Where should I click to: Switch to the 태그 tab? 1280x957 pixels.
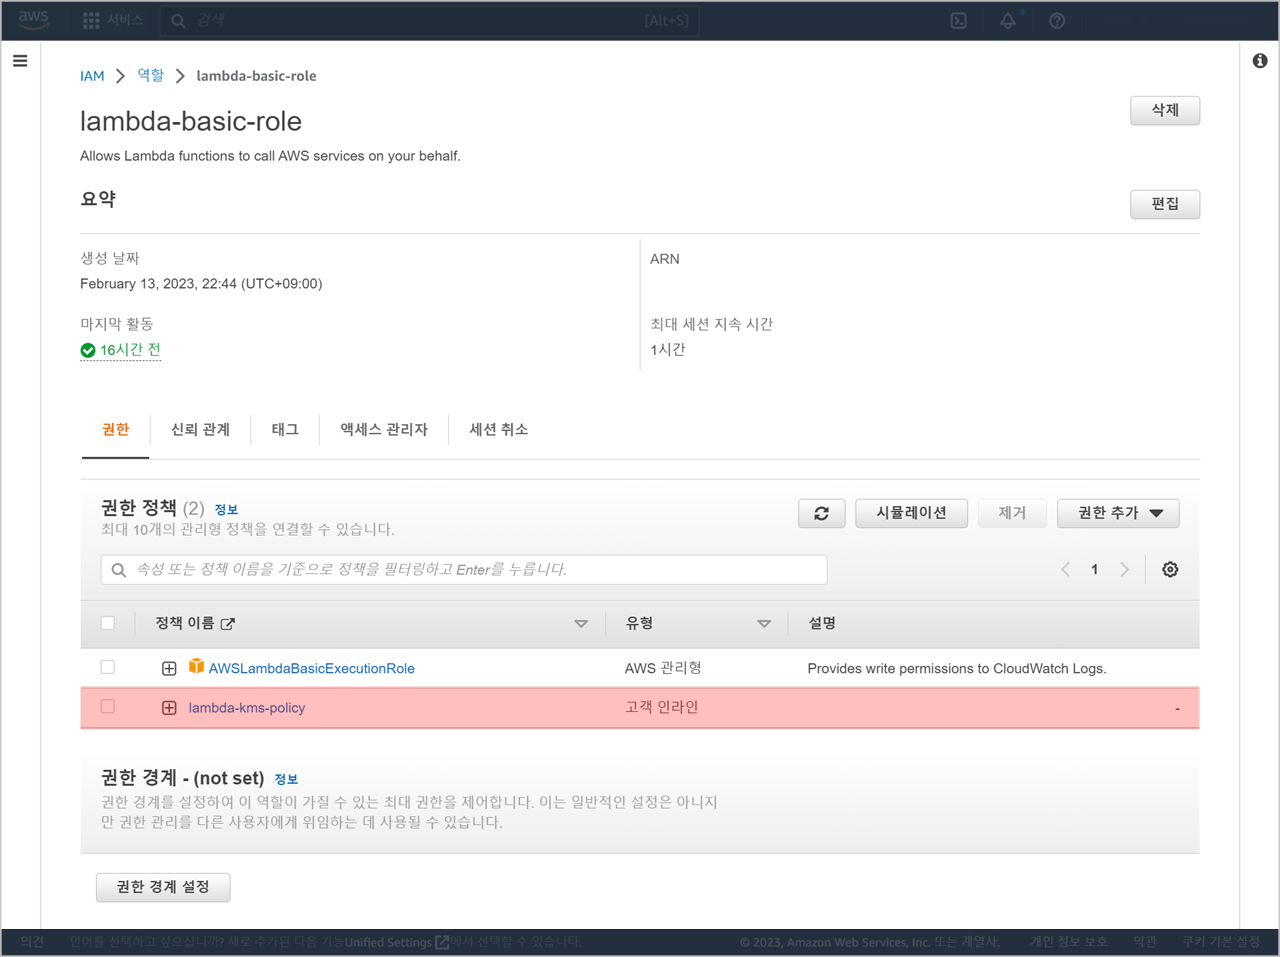[x=285, y=429]
